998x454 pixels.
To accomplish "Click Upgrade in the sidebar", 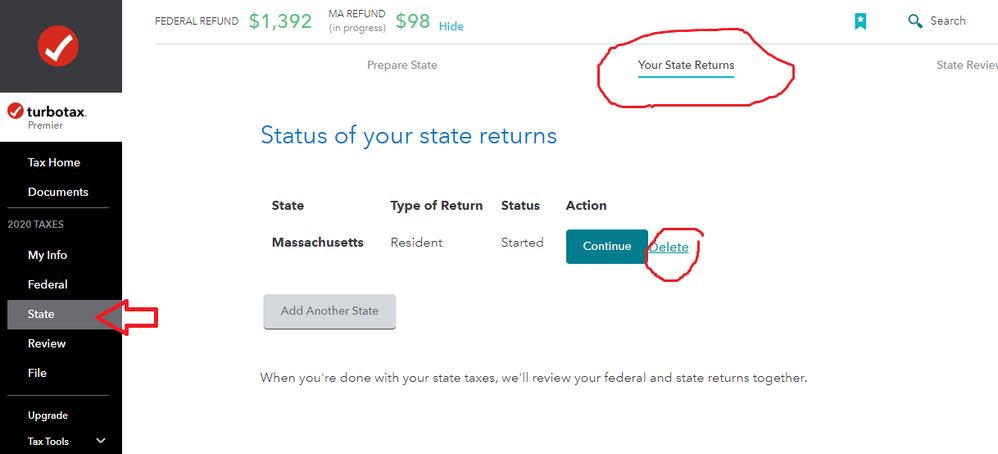I will pos(48,416).
